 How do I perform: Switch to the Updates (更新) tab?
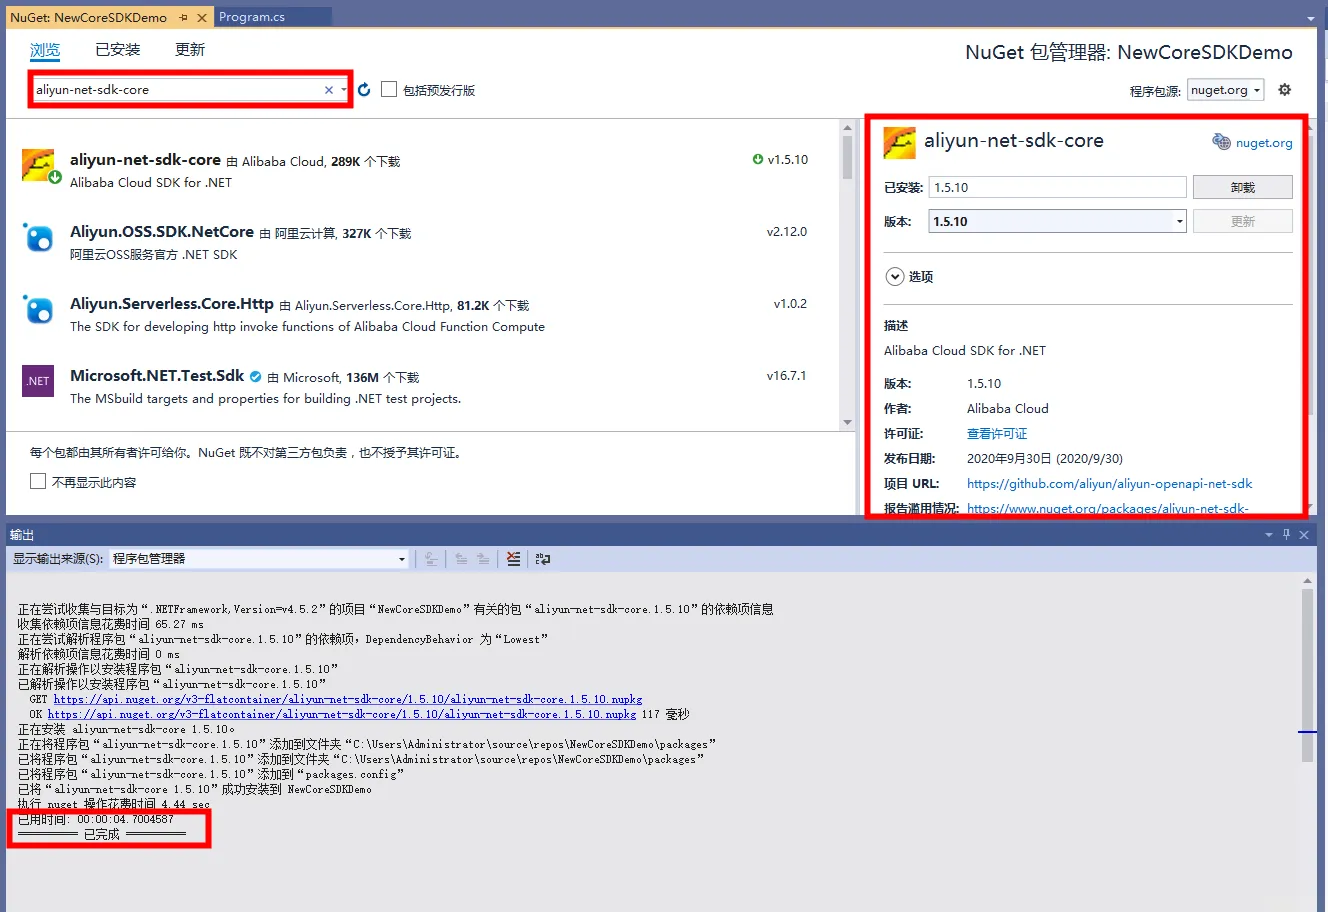coord(190,50)
